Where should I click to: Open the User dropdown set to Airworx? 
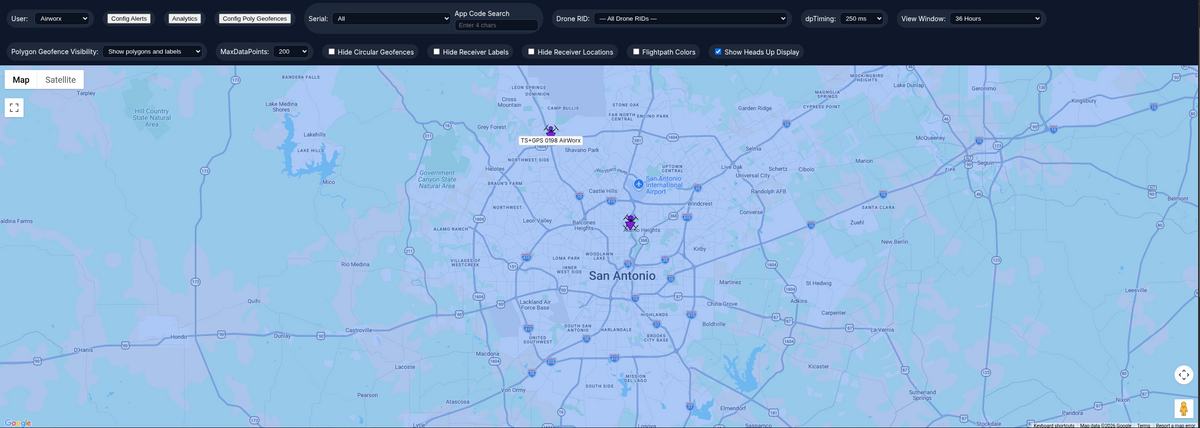[x=62, y=18]
